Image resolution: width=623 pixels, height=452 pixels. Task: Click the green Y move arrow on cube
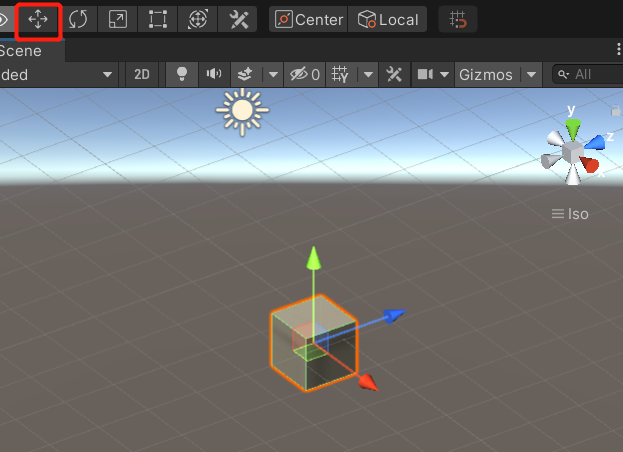(314, 258)
